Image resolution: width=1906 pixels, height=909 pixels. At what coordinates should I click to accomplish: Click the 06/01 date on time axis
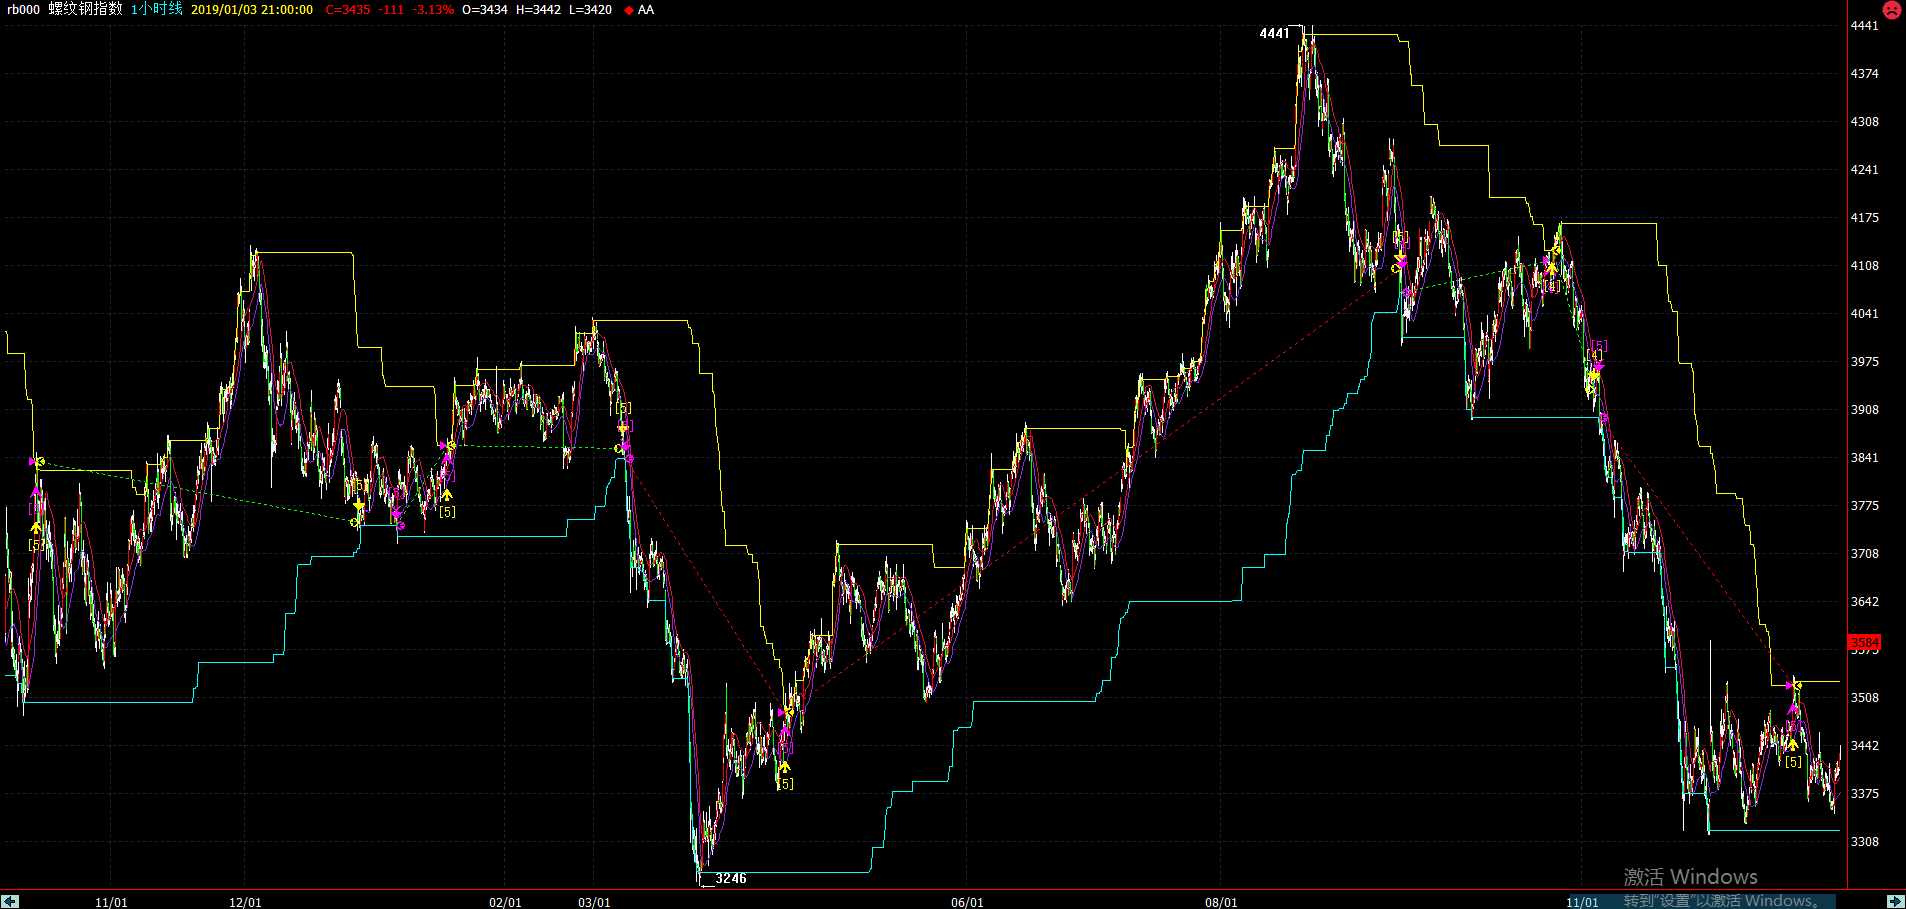(967, 902)
